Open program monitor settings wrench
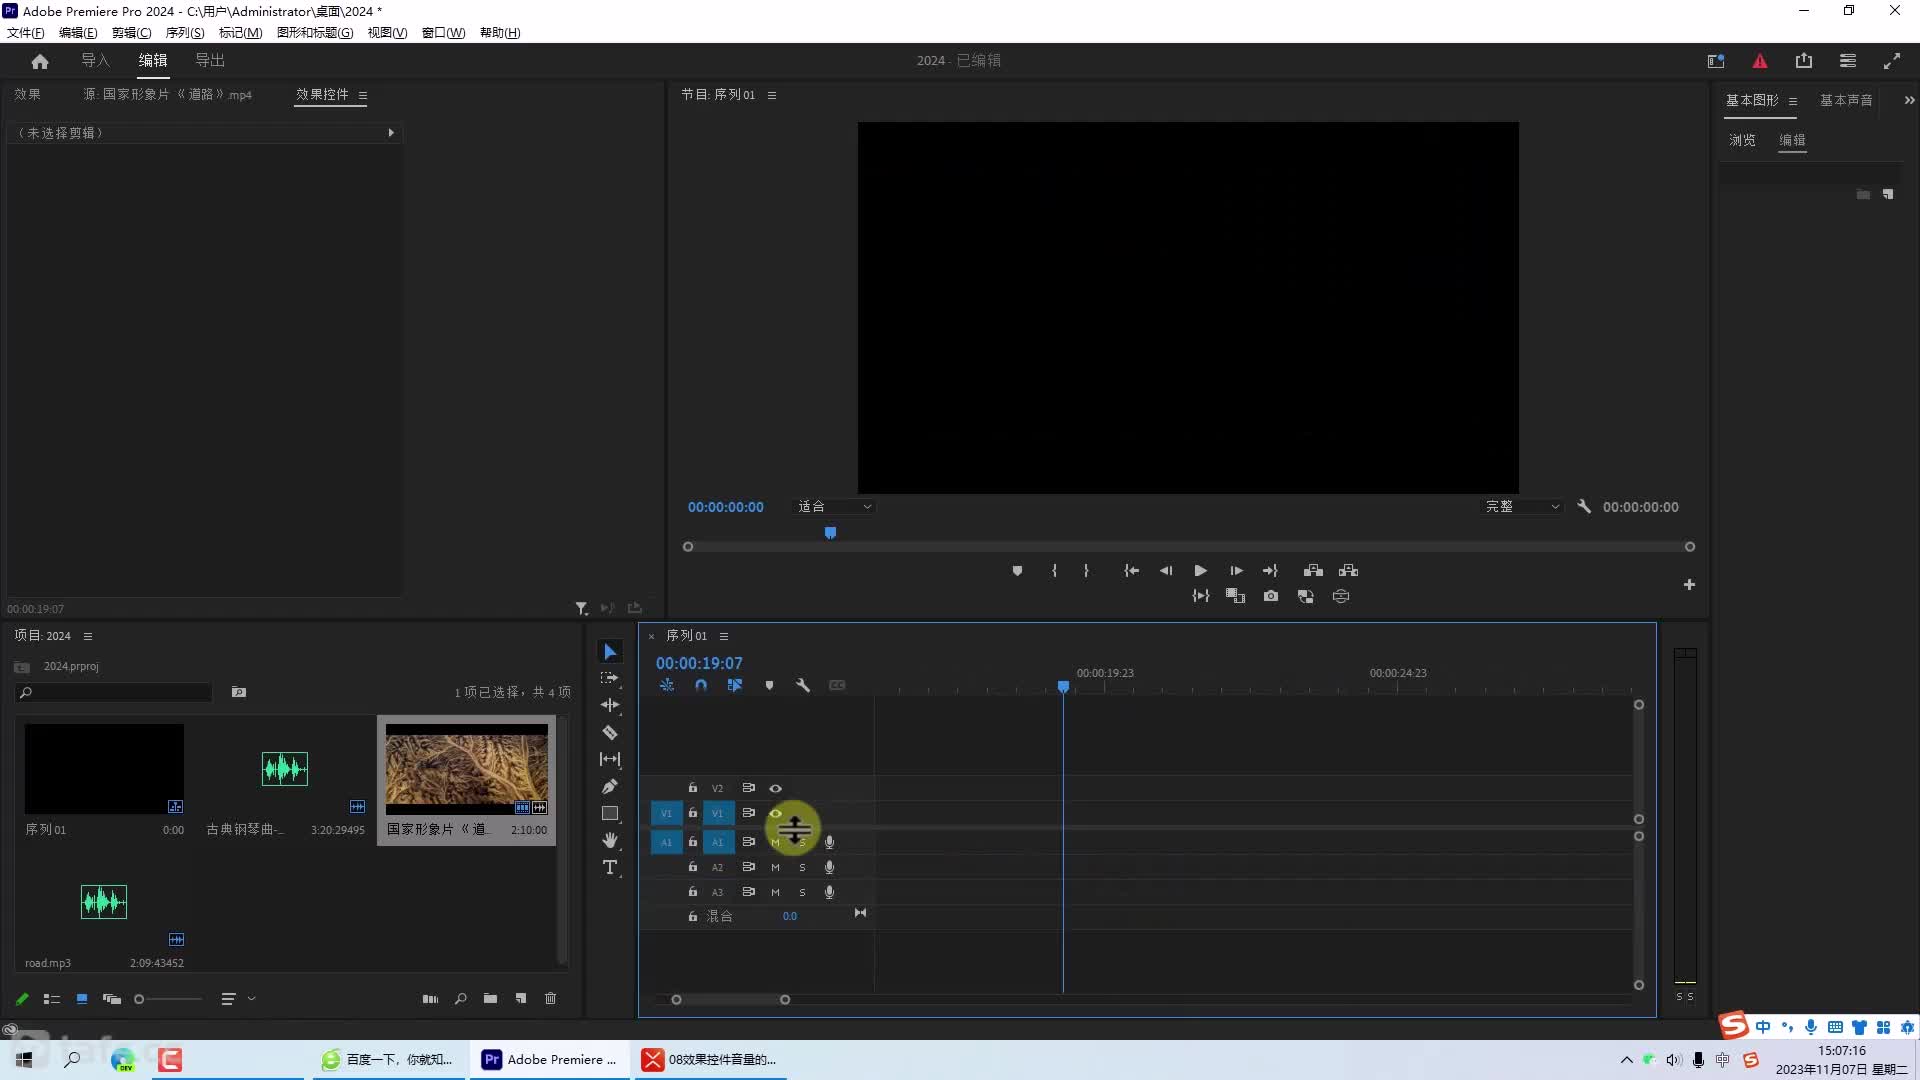Screen dimensions: 1920x1080 point(1584,507)
